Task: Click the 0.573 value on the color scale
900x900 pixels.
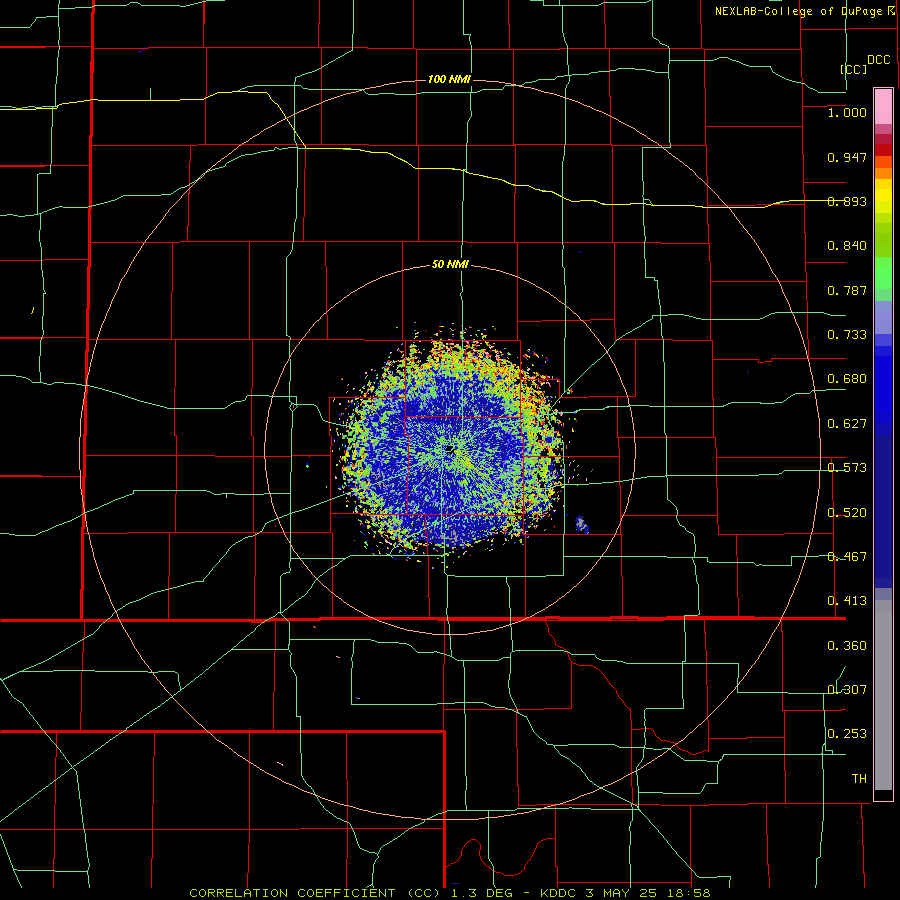Action: [x=847, y=468]
